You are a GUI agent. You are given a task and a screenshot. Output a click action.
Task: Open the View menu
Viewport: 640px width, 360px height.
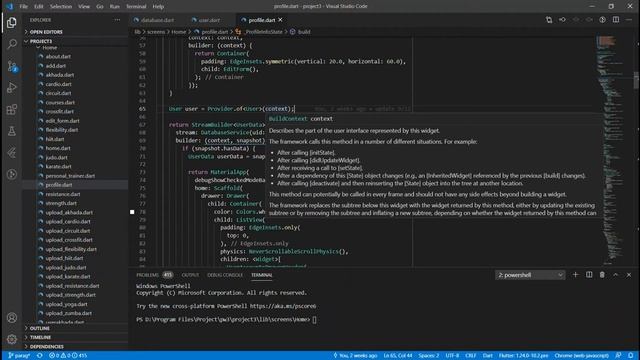coord(84,7)
